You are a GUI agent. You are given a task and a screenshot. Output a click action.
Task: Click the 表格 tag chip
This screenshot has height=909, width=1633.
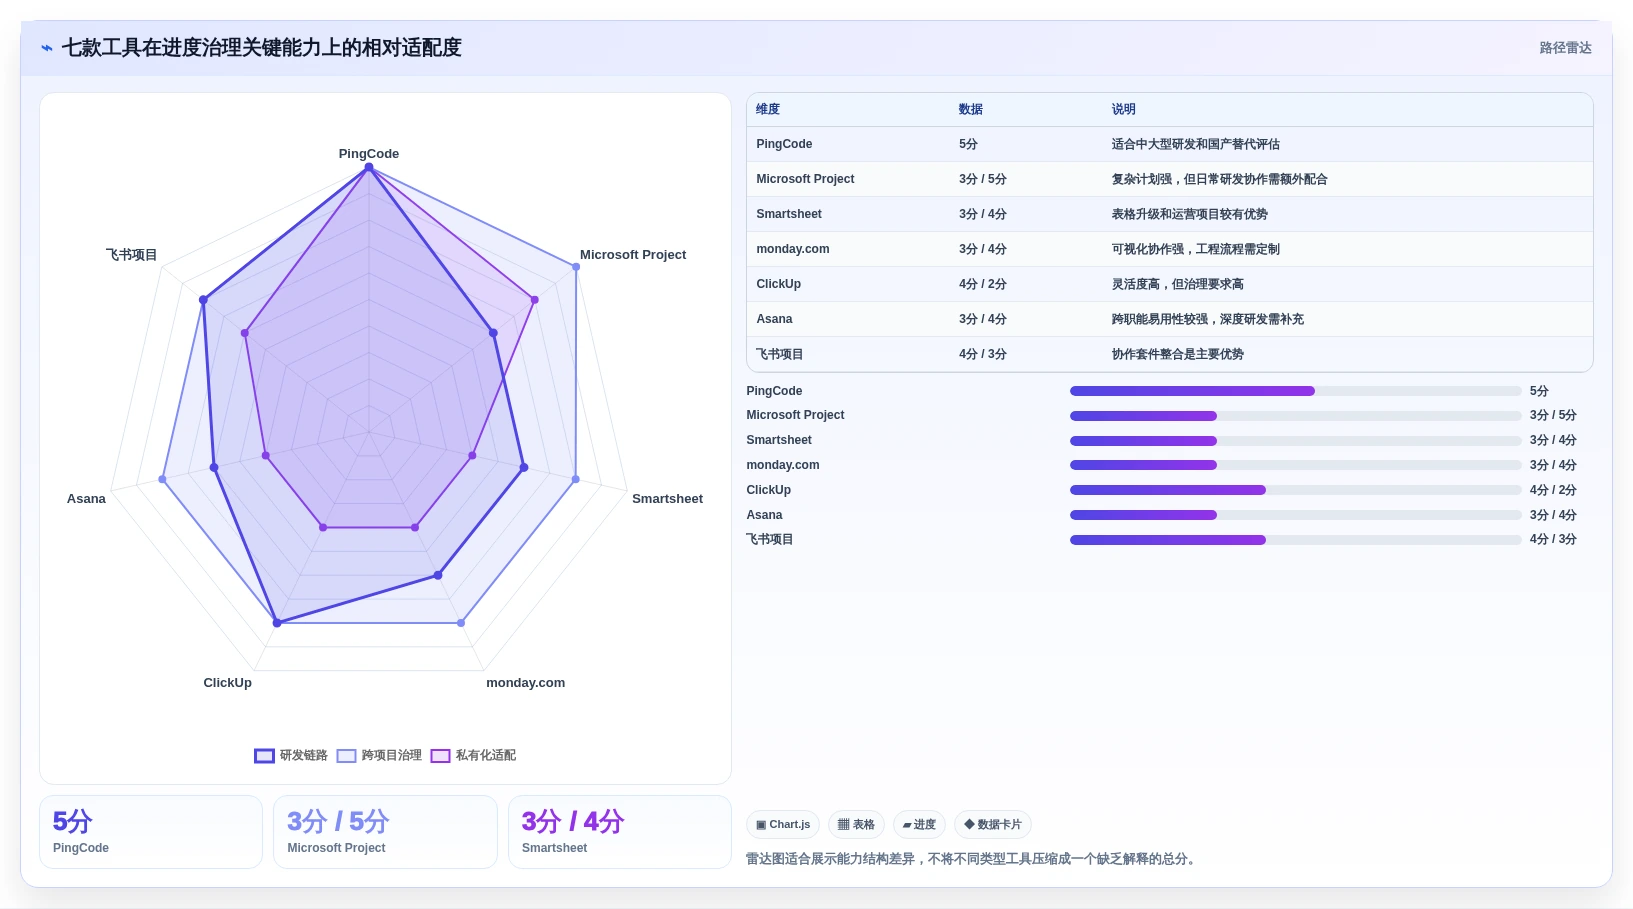coord(856,825)
